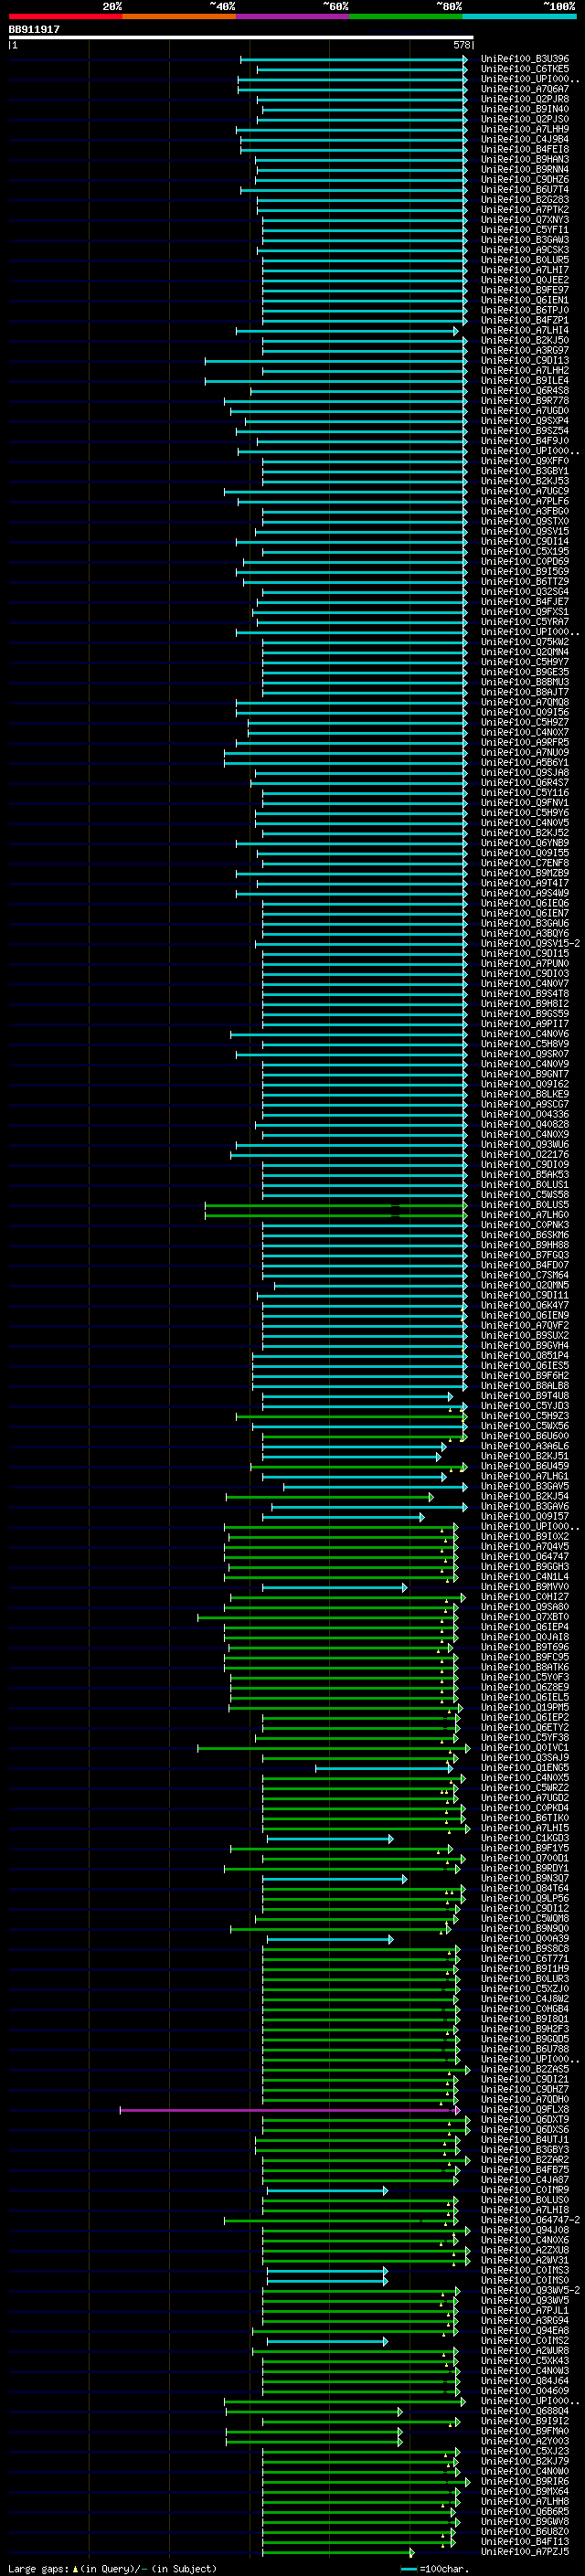The height and width of the screenshot is (2576, 585).
Task: Click the red 20% identity color segment
Action: (x=65, y=16)
